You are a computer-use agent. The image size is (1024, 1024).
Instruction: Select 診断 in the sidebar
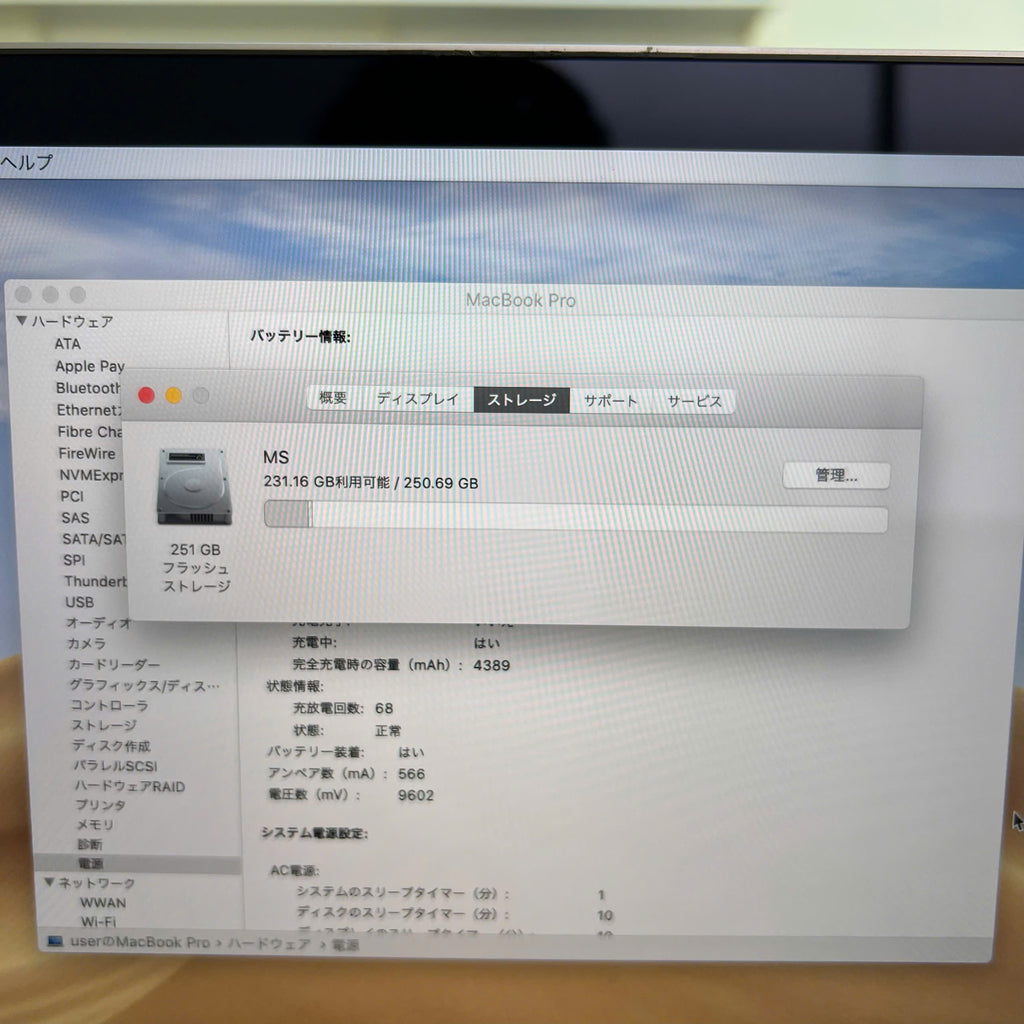tap(89, 844)
